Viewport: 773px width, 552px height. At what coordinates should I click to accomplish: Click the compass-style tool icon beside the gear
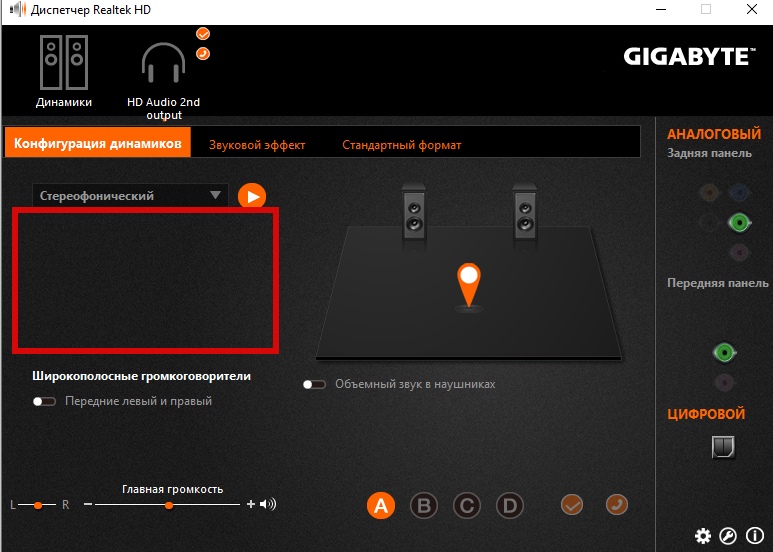click(728, 535)
